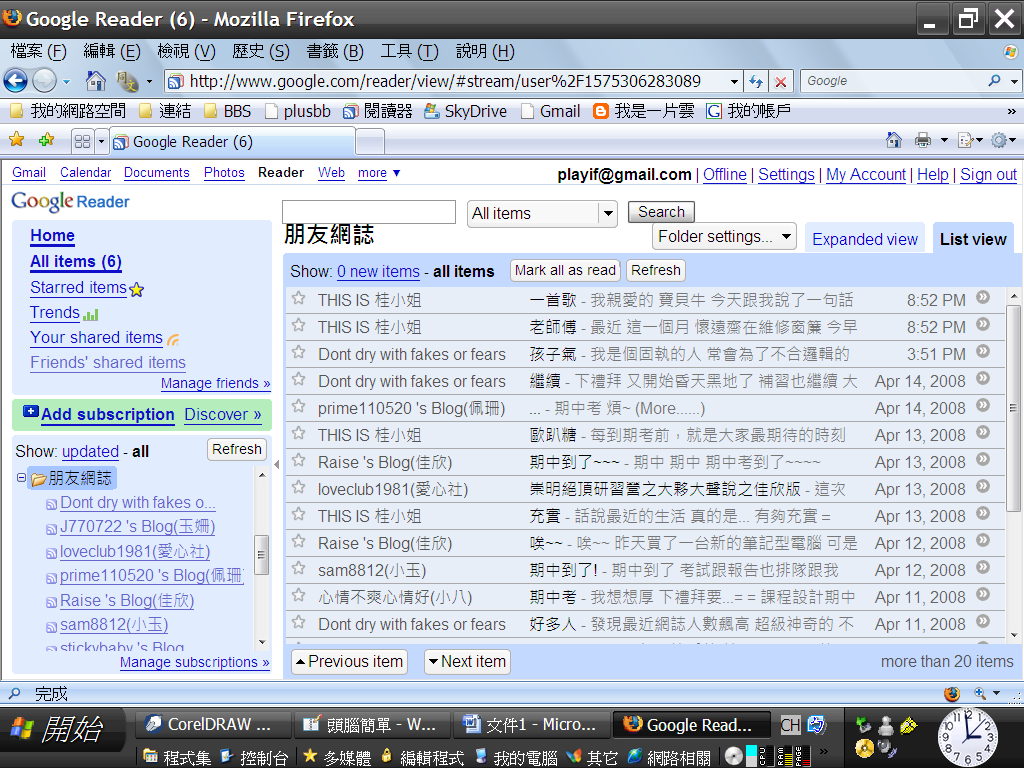Click the magnifier search icon in Google box
The width and height of the screenshot is (1024, 768).
994,80
